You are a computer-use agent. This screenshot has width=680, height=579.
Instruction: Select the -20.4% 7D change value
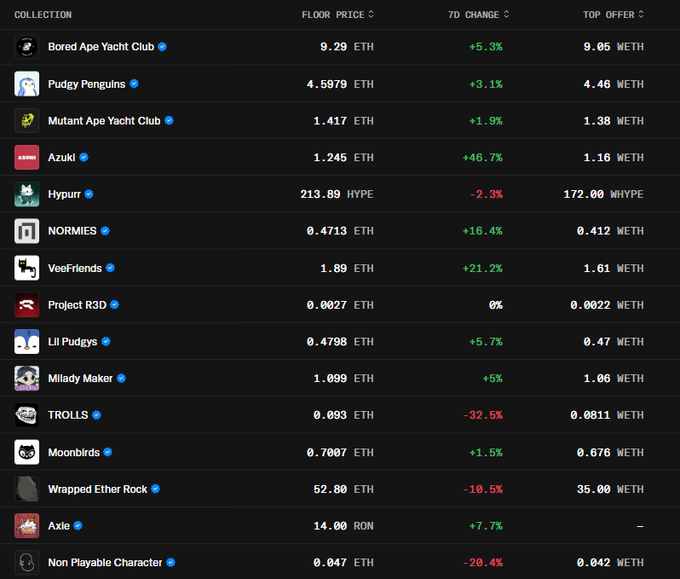coord(483,563)
